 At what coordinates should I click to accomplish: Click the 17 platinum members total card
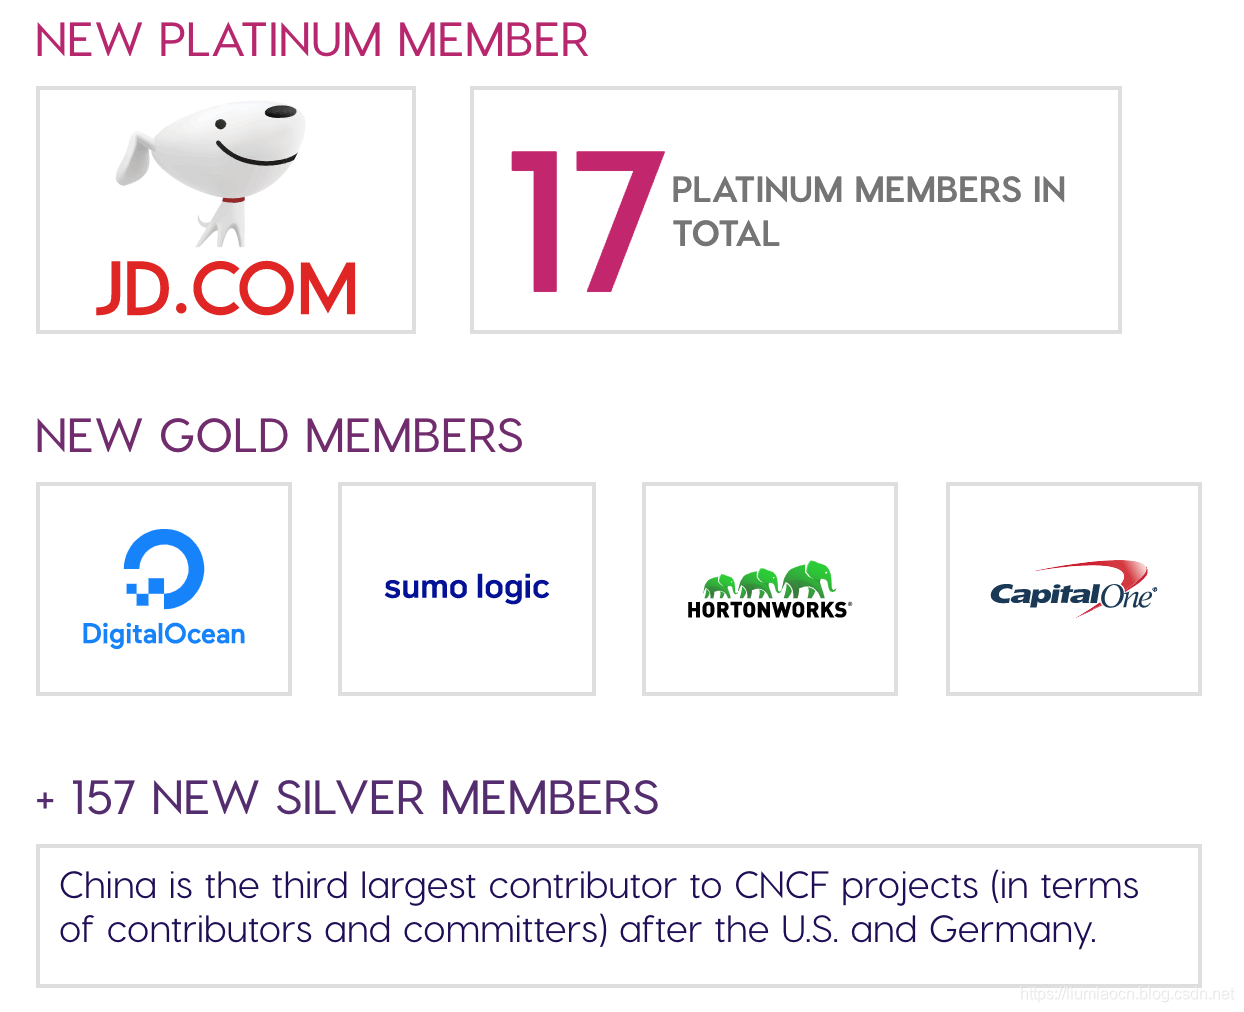tap(796, 210)
